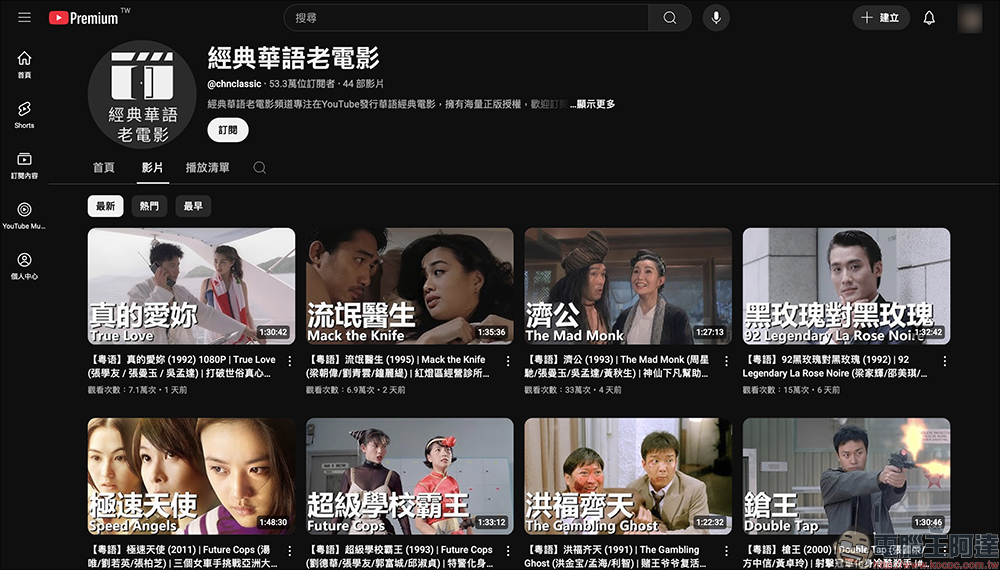Play 黑玫瑰對黑玫瑰 thumbnail
This screenshot has width=1000, height=570.
(846, 286)
